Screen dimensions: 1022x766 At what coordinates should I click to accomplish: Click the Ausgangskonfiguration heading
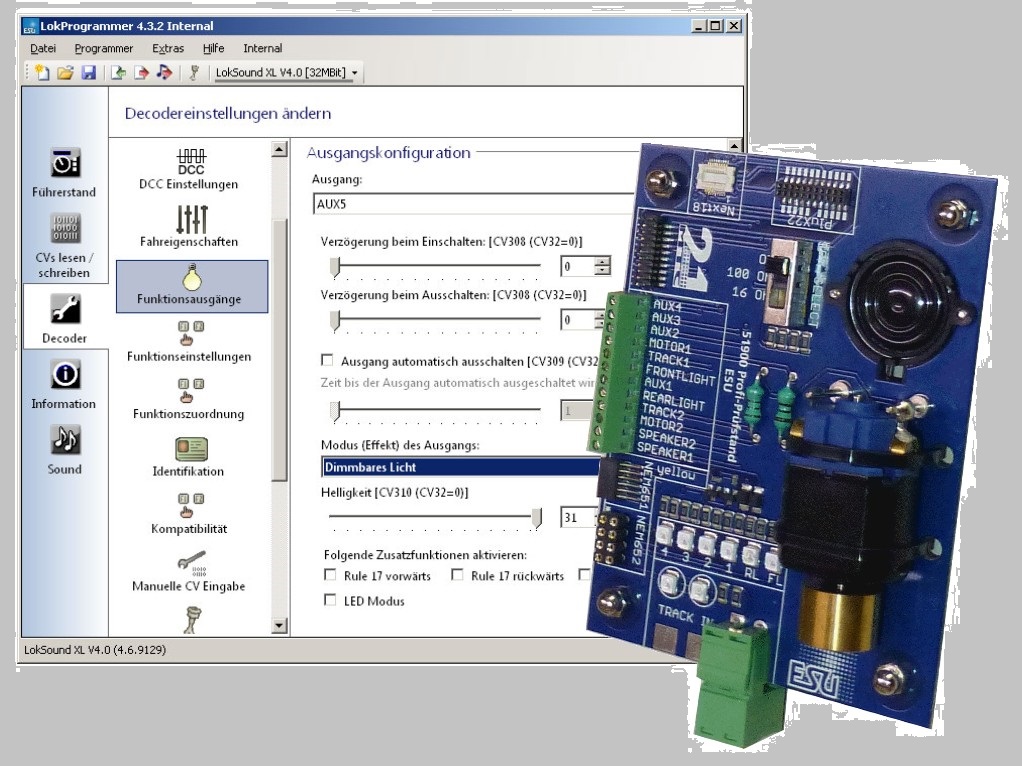[388, 153]
